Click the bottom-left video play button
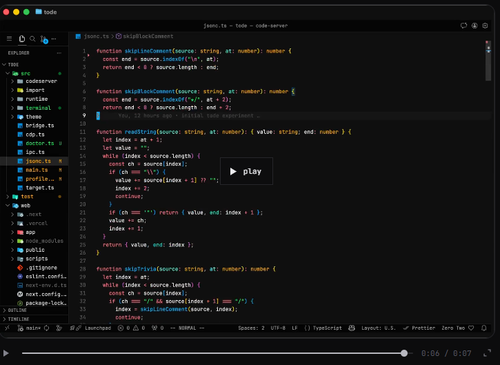This screenshot has height=365, width=500. pos(6,353)
